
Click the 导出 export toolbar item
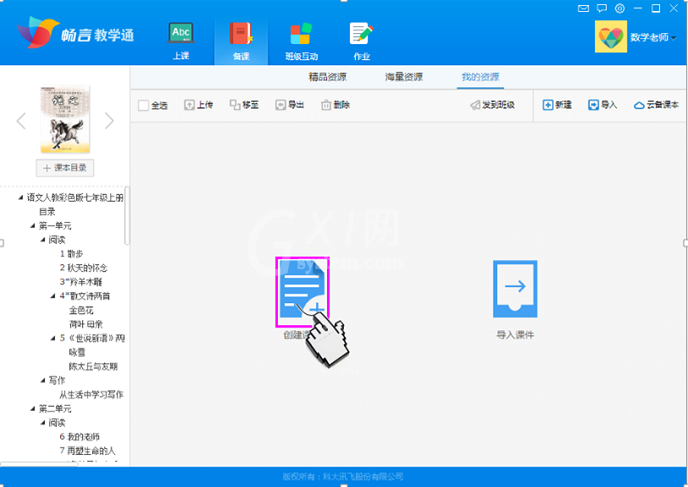290,105
